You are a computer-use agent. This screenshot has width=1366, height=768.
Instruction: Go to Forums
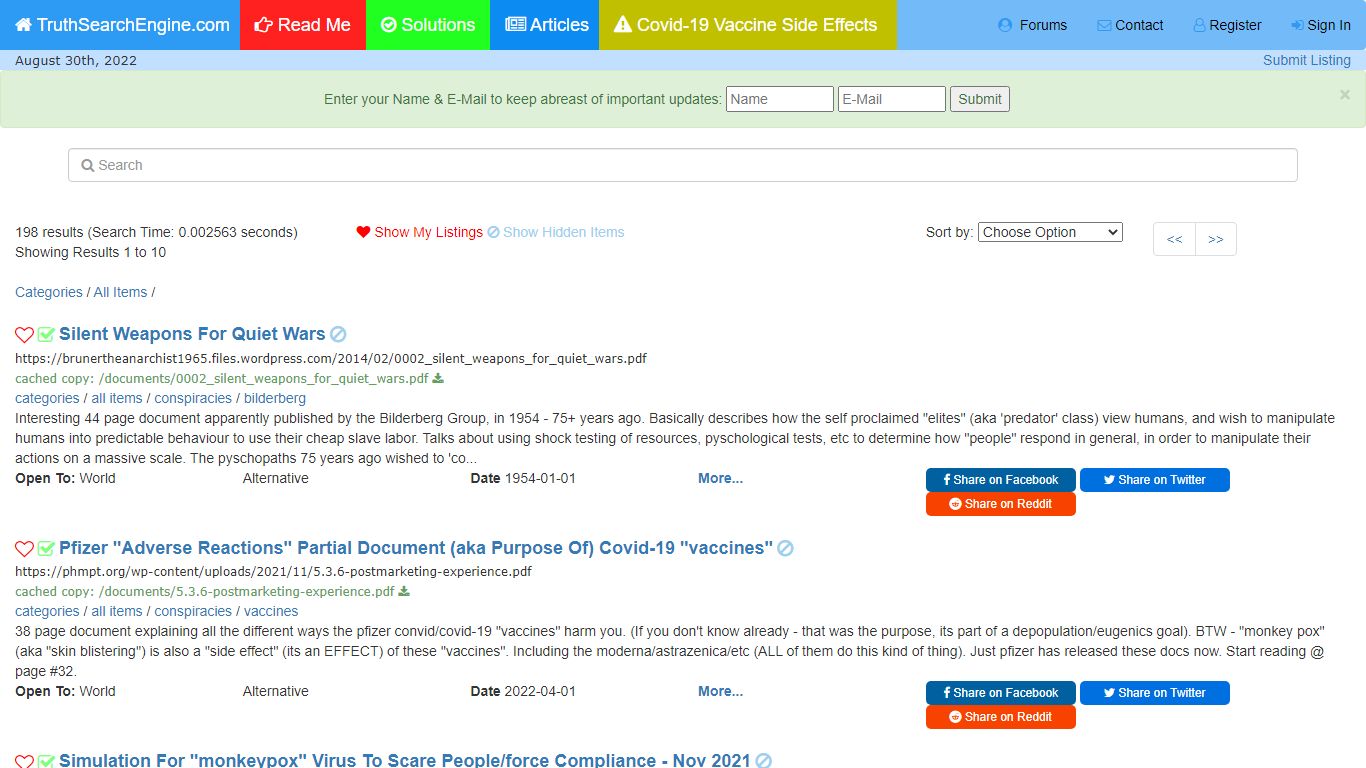pyautogui.click(x=1032, y=25)
